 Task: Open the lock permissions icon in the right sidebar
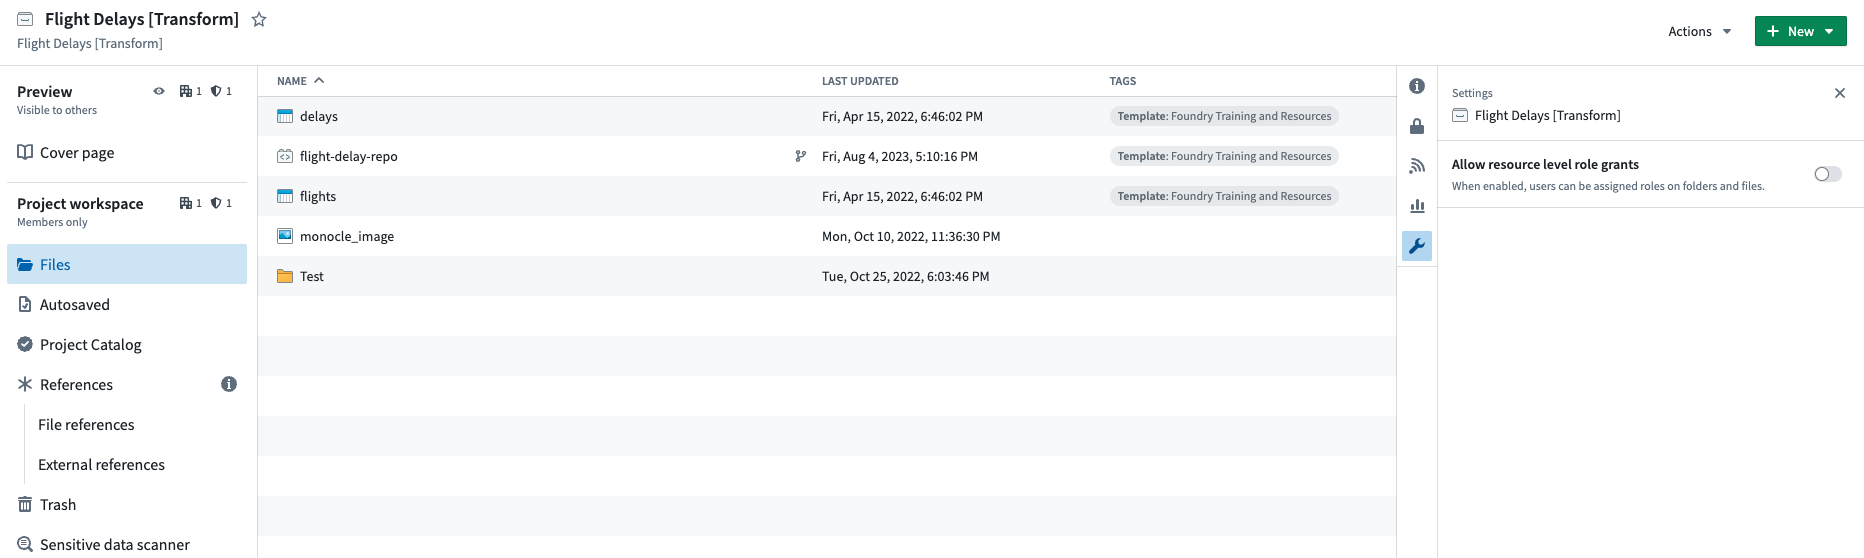(1417, 126)
